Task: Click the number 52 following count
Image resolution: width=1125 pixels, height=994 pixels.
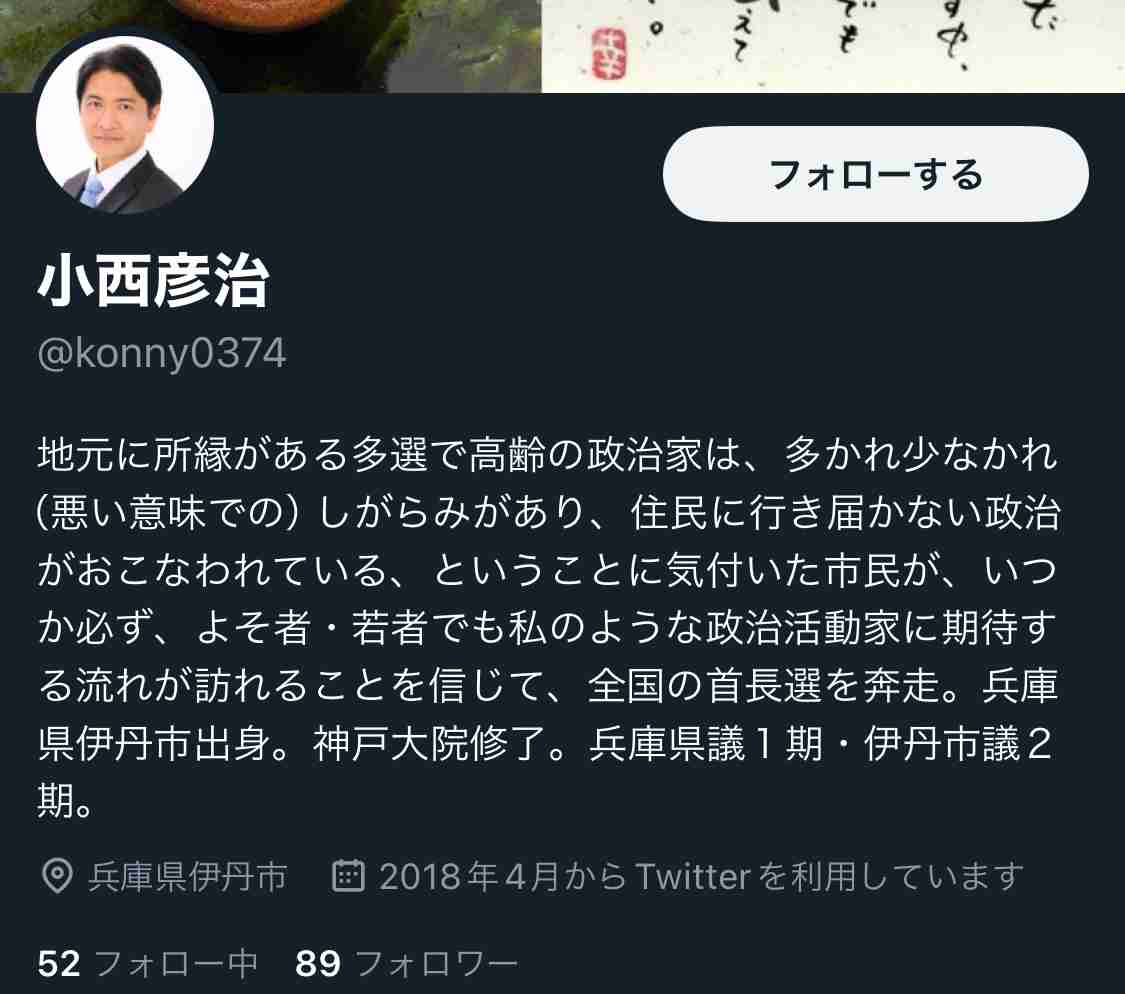Action: coord(59,963)
